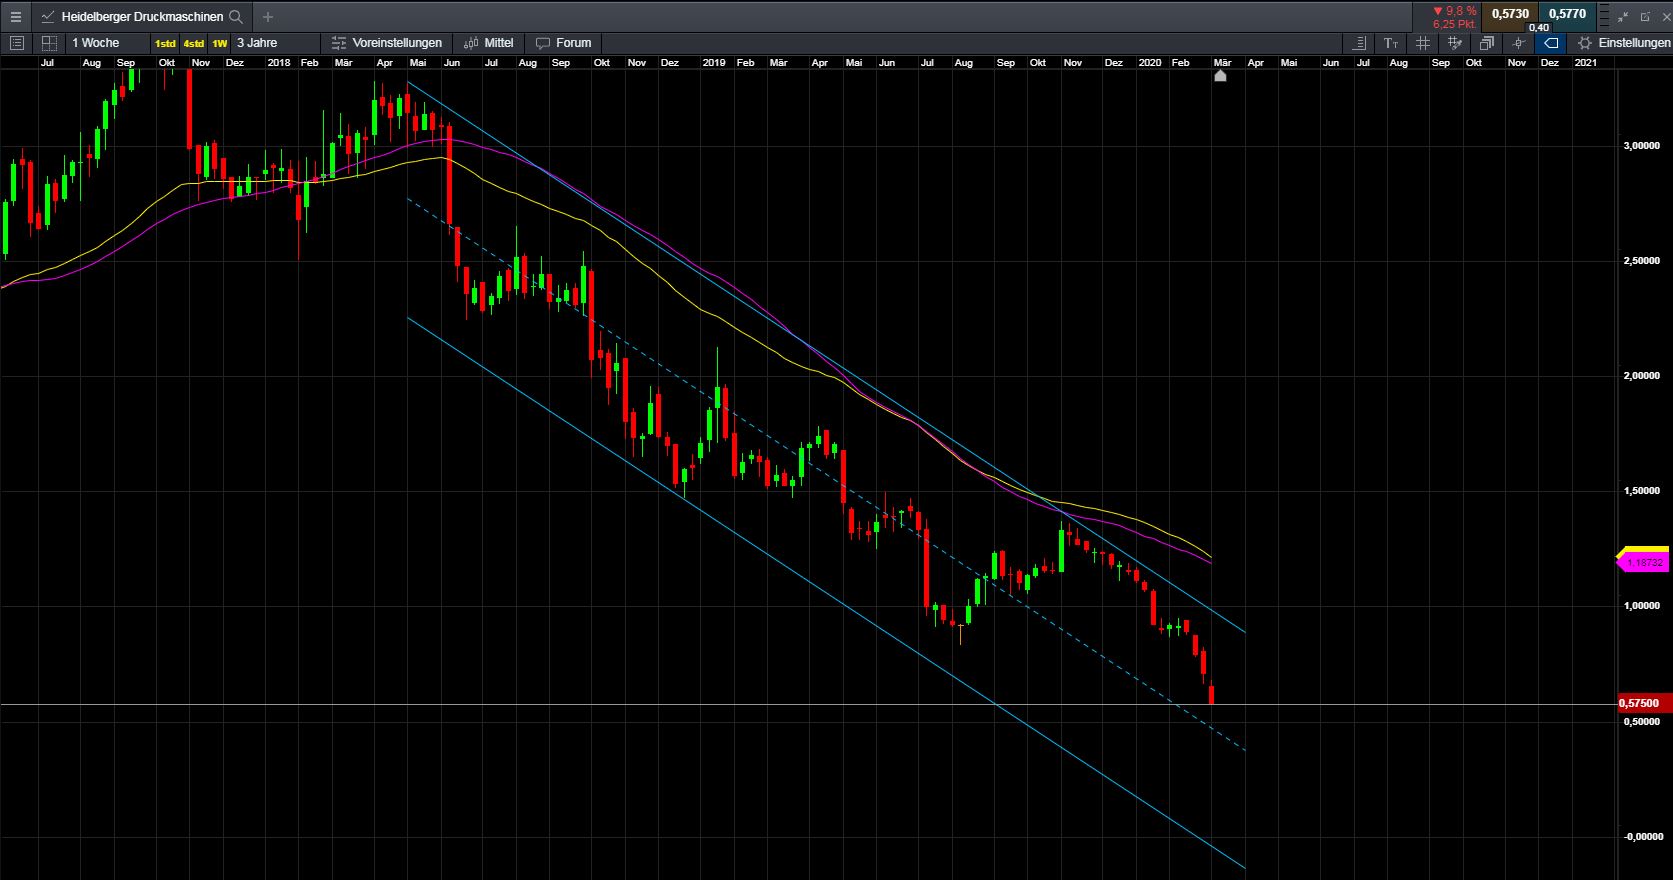Toggle the highlighted price label tag
Image resolution: width=1673 pixels, height=880 pixels.
coord(1551,43)
